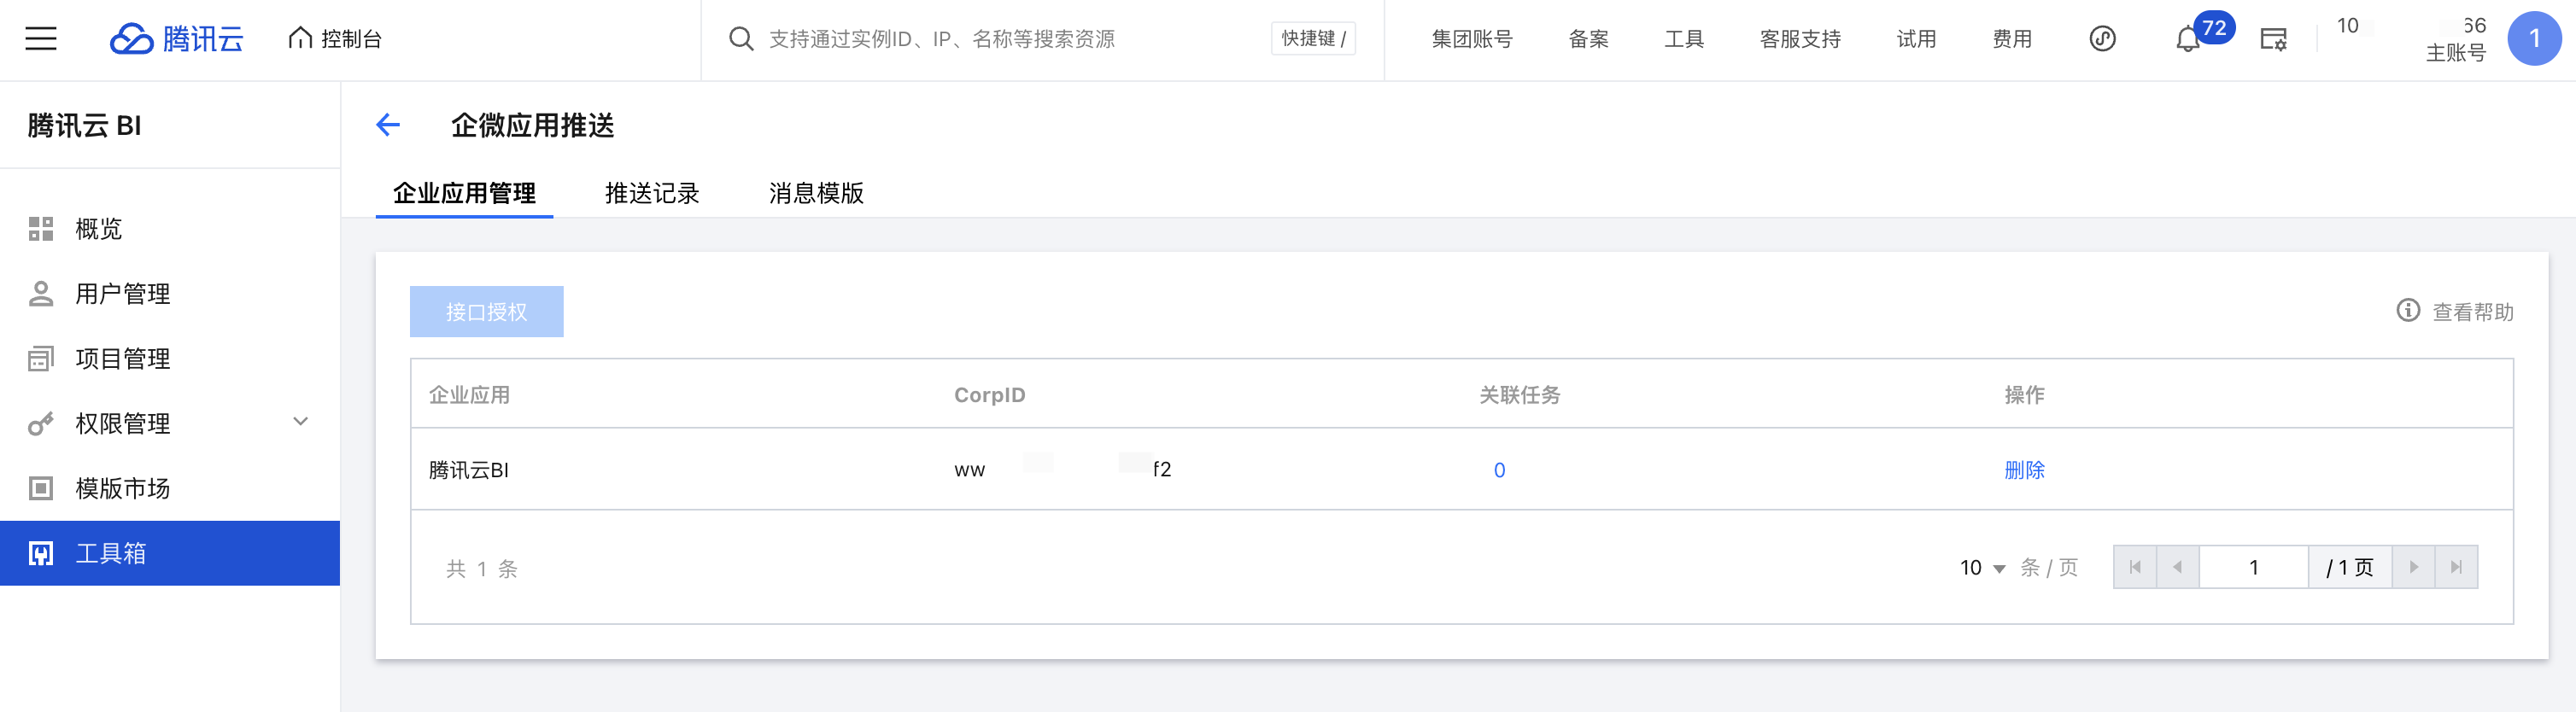Screen dimensions: 2576x712
Task: Open the 查看帮助 help link
Action: pos(2473,312)
